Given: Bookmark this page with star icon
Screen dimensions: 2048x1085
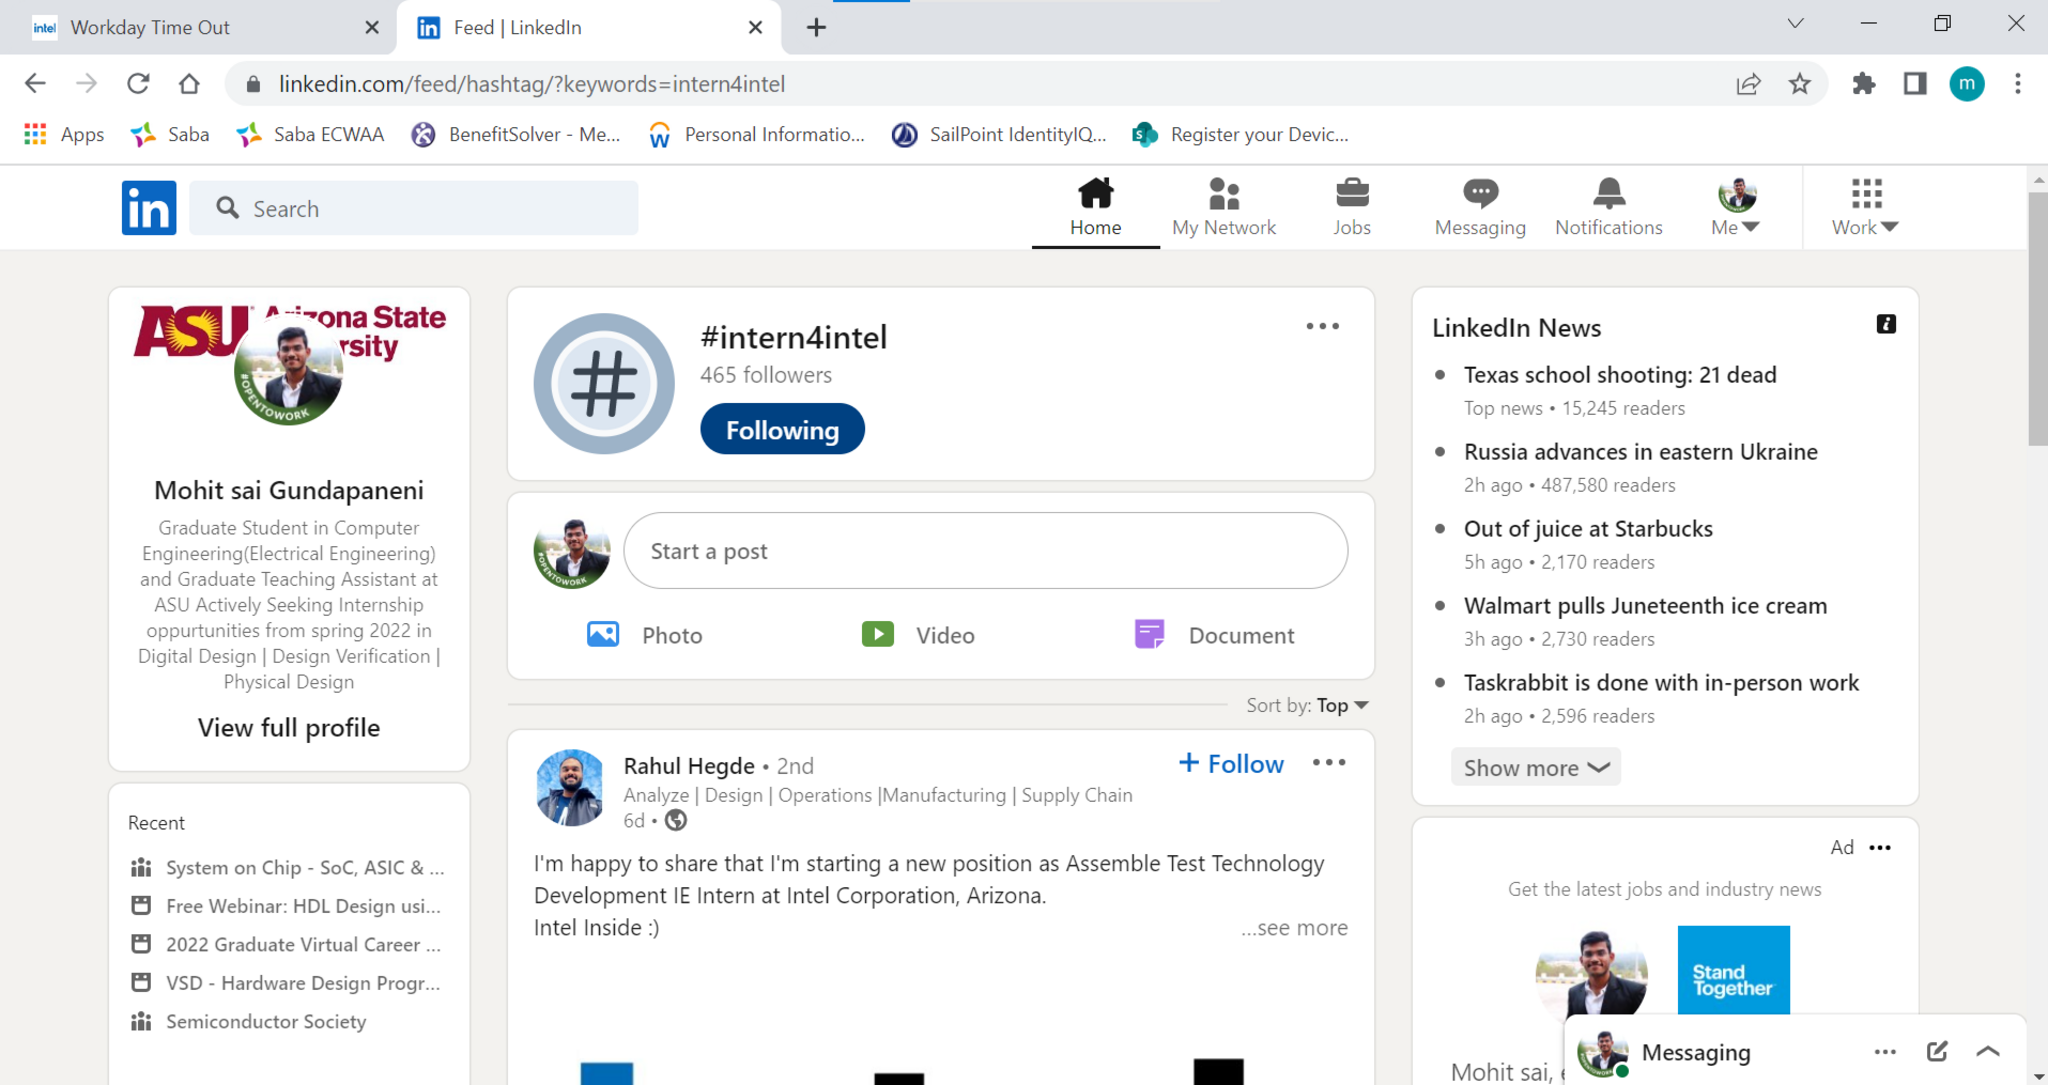Looking at the screenshot, I should click(1799, 84).
